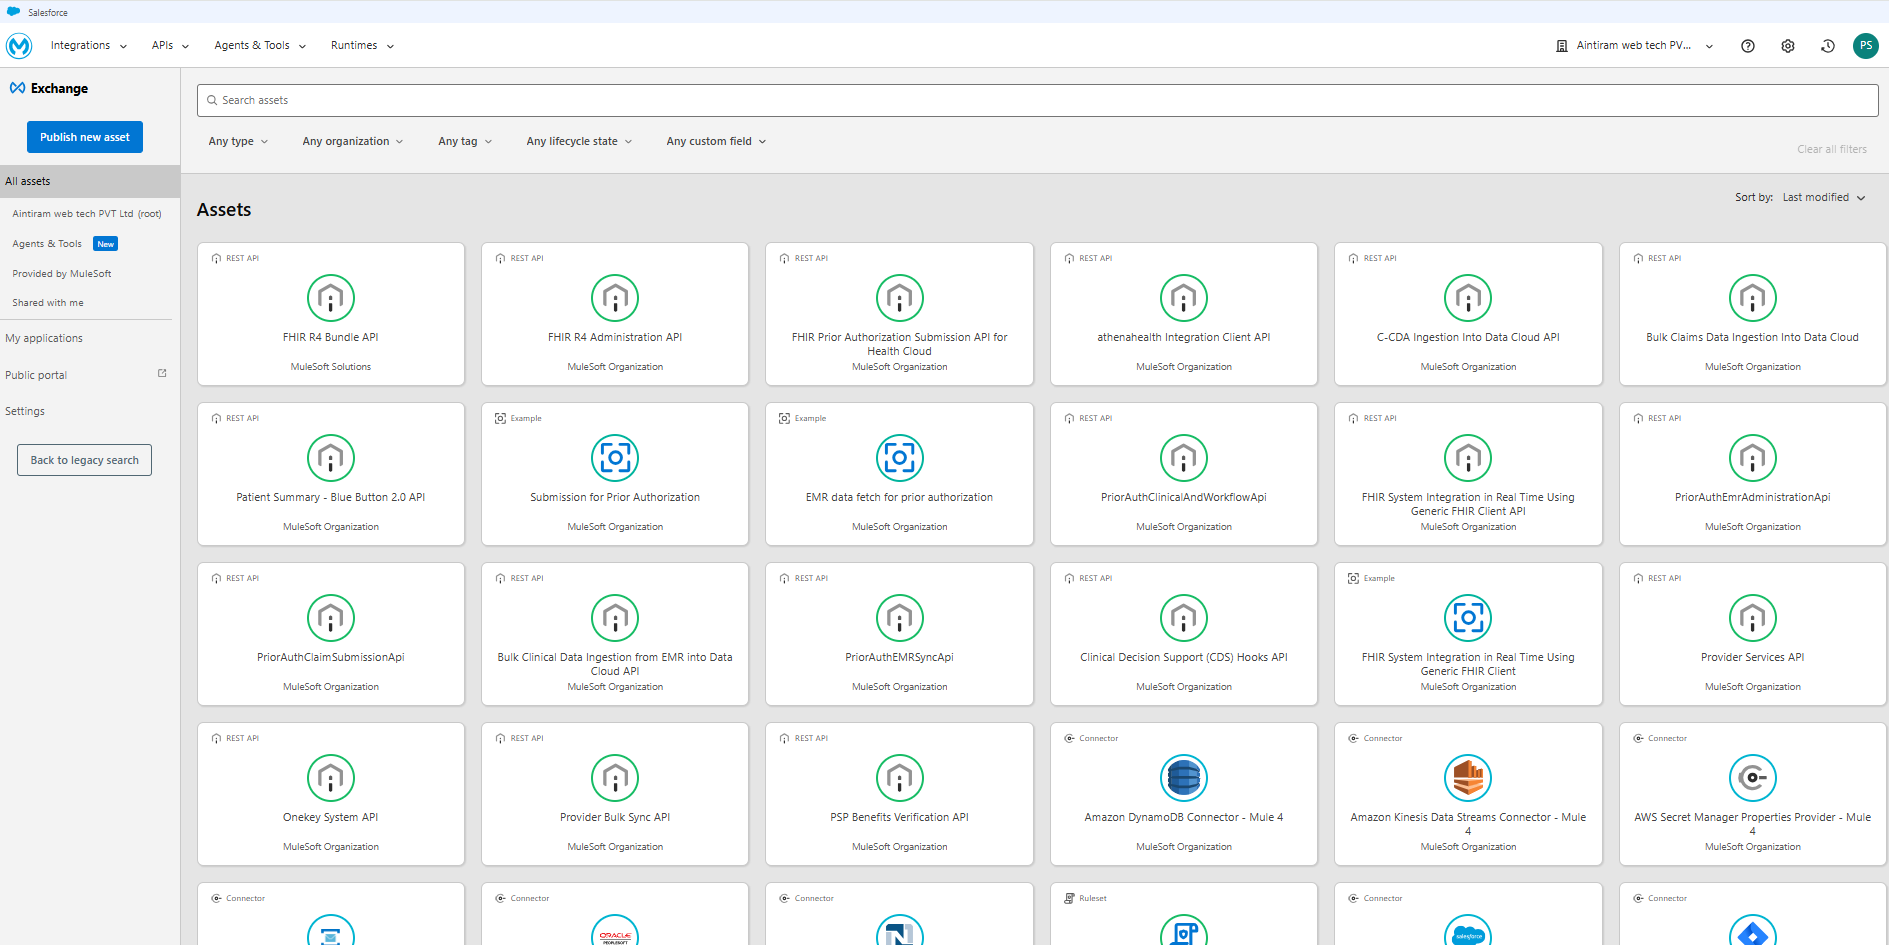Click the external link icon beside Public portal
The height and width of the screenshot is (945, 1889).
coord(162,374)
